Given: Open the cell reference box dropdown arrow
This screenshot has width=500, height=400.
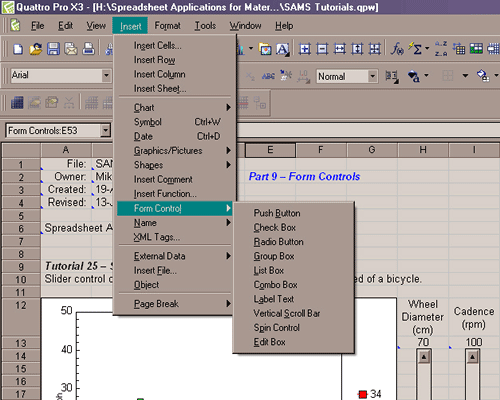Looking at the screenshot, I should tap(105, 130).
